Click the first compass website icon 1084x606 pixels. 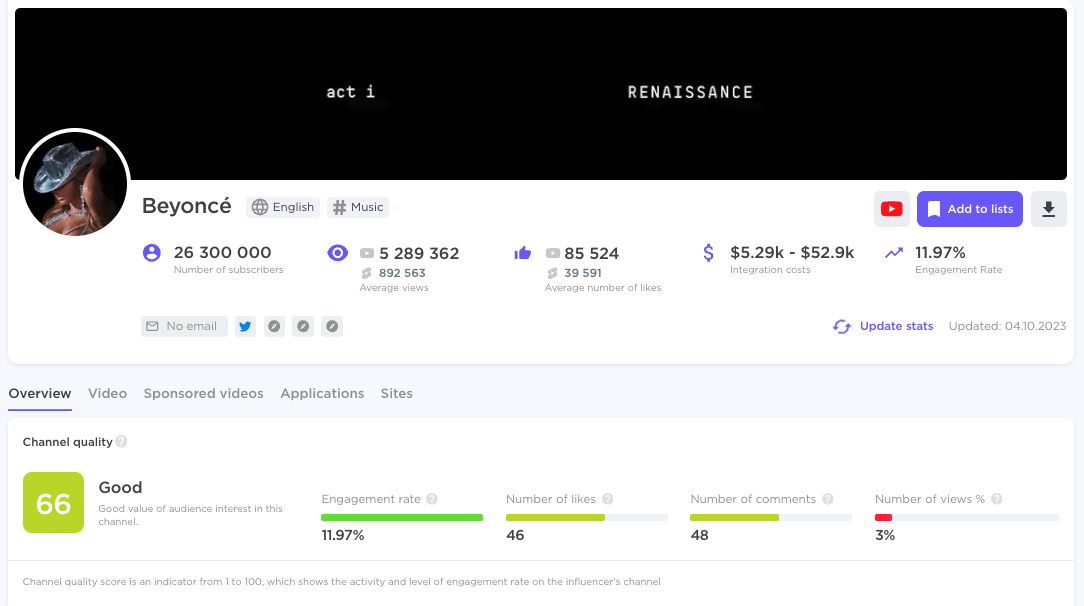pyautogui.click(x=274, y=326)
